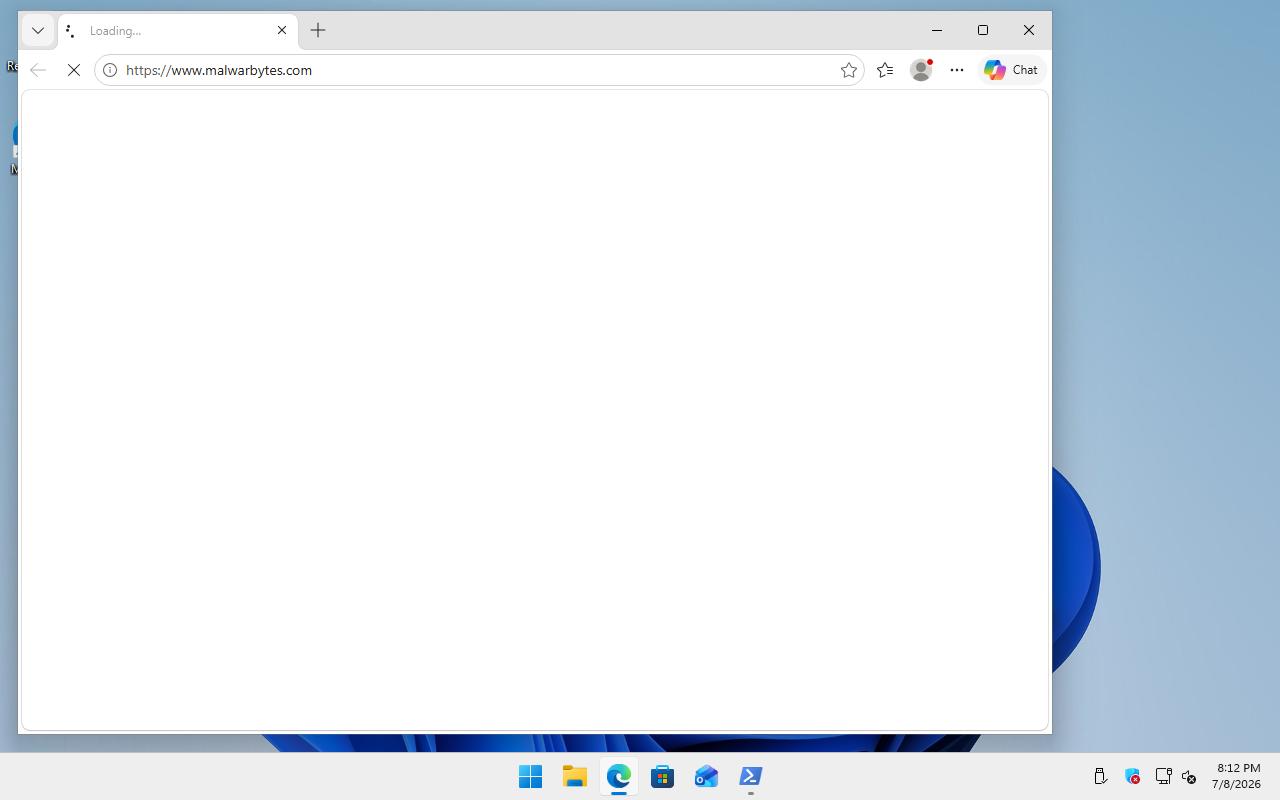The height and width of the screenshot is (800, 1280).
Task: Click the USB device tray icon
Action: 1100,776
